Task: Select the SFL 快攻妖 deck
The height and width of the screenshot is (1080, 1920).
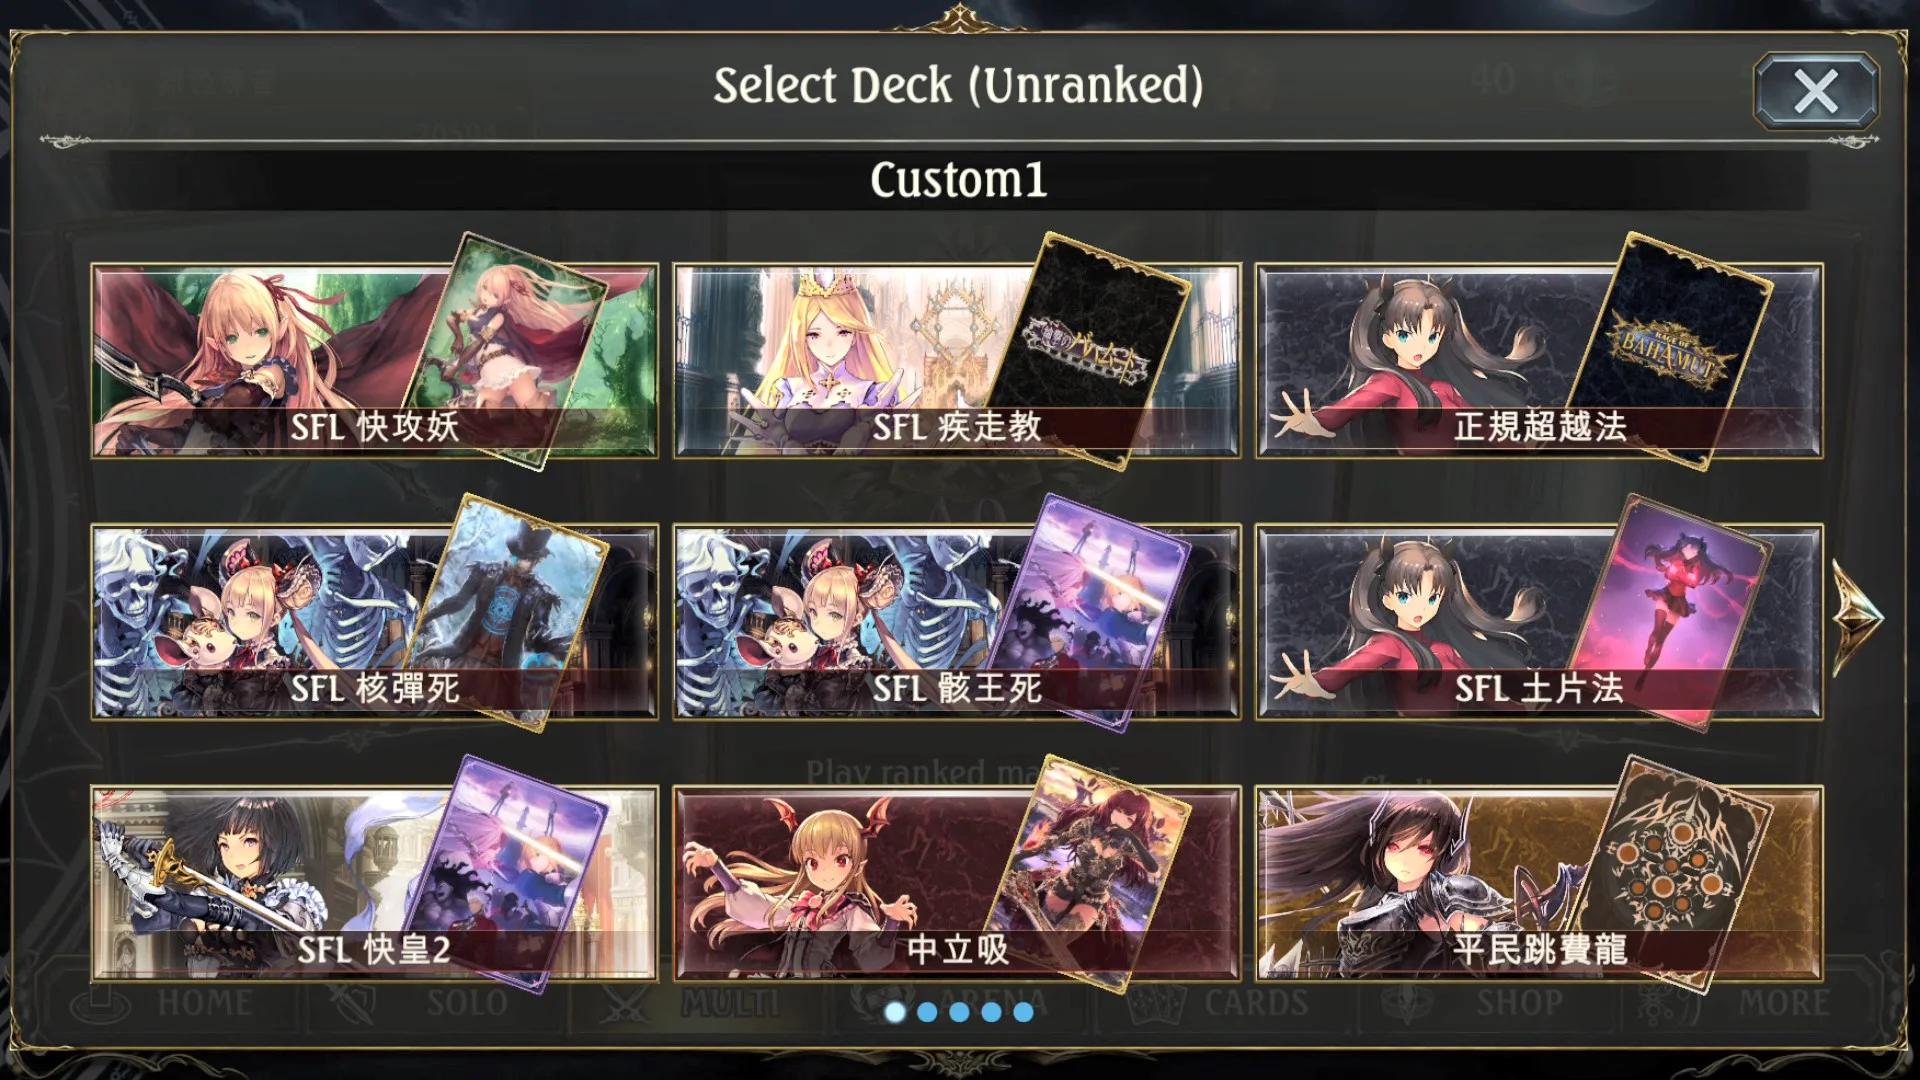Action: [374, 361]
